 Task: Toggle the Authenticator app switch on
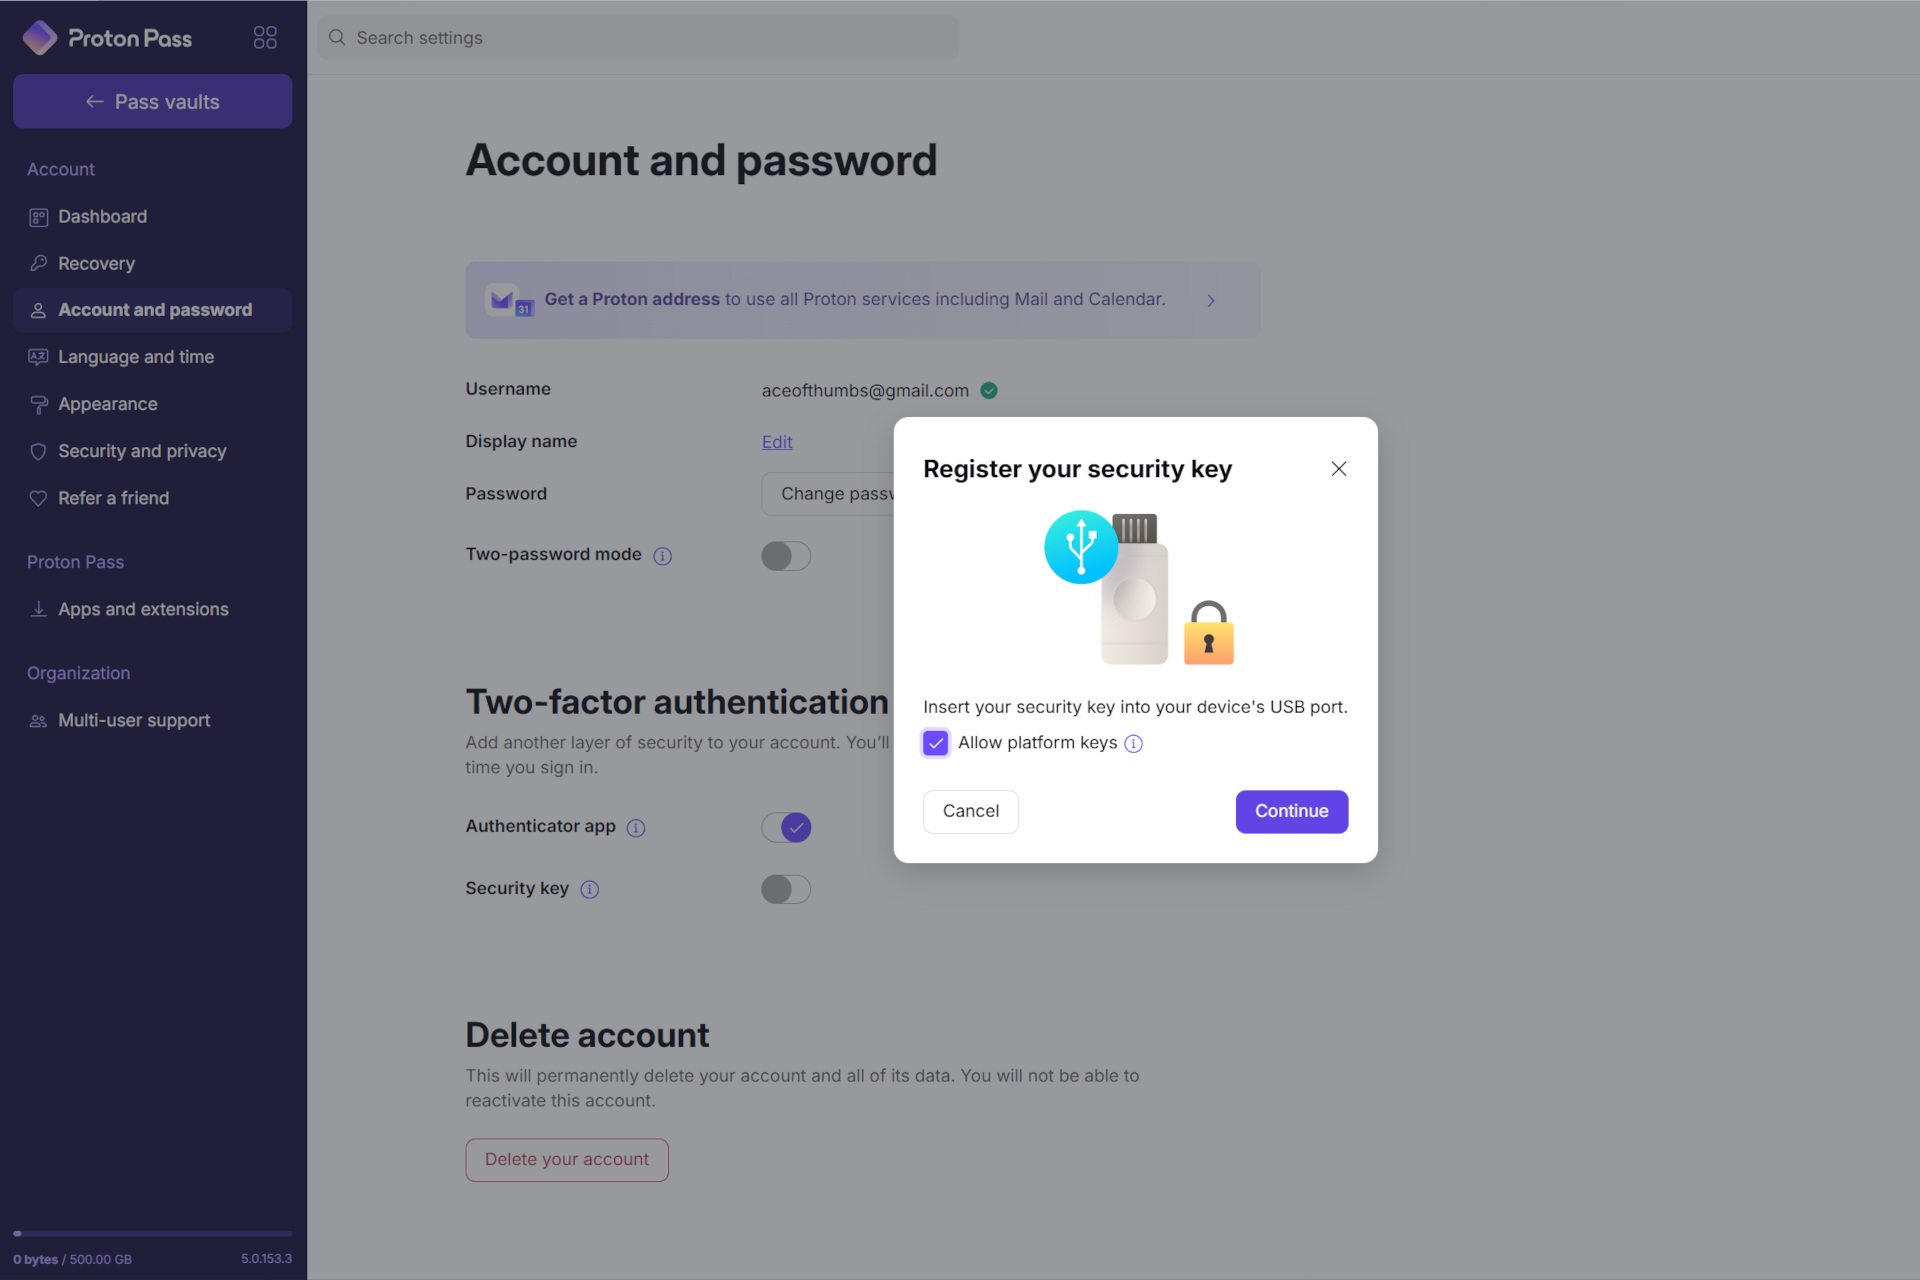click(x=786, y=826)
